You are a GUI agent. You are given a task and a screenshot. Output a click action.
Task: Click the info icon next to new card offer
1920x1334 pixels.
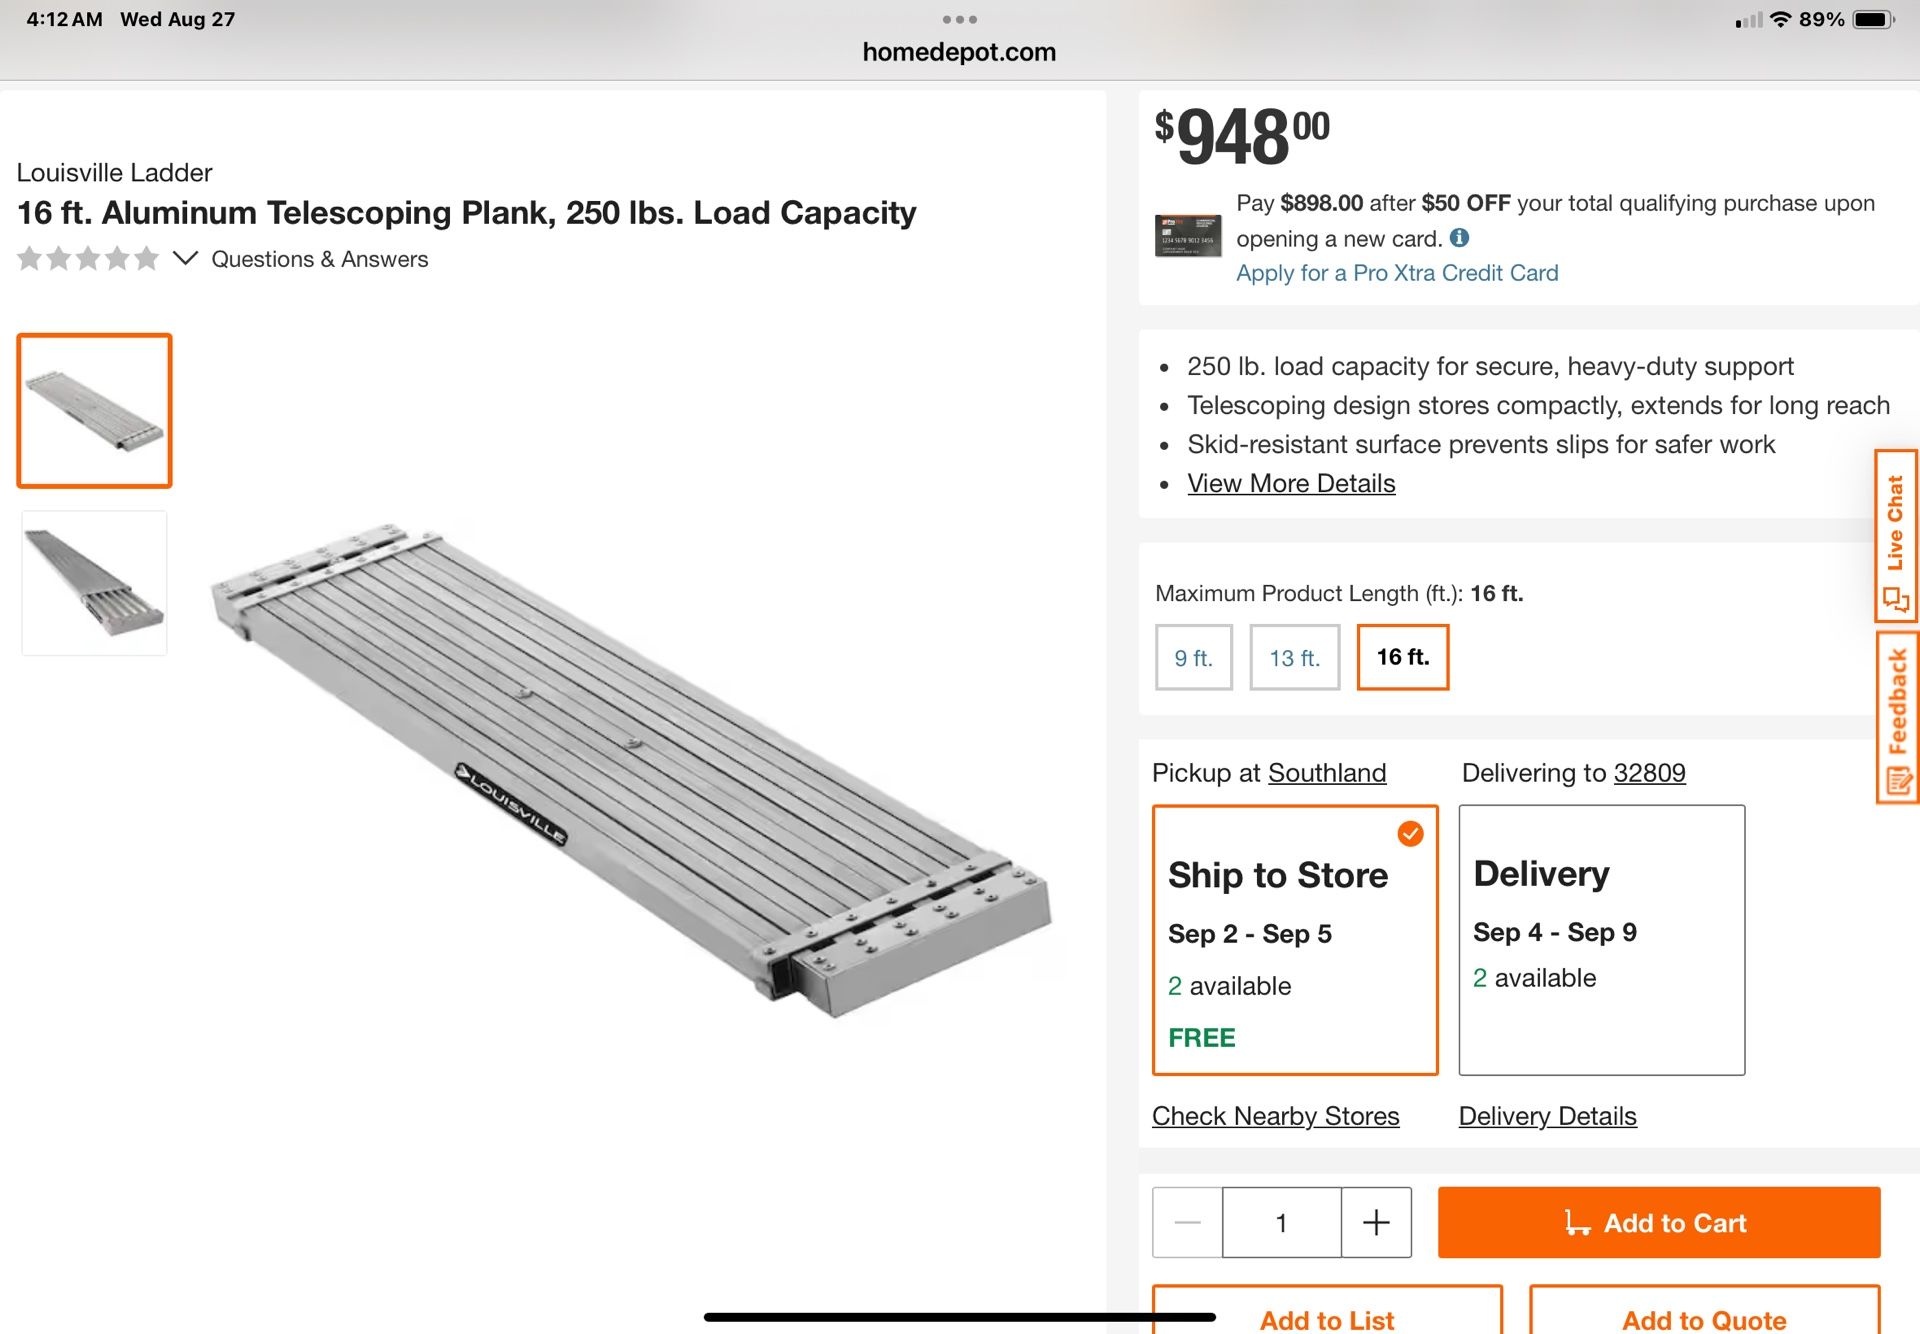[x=1460, y=238]
